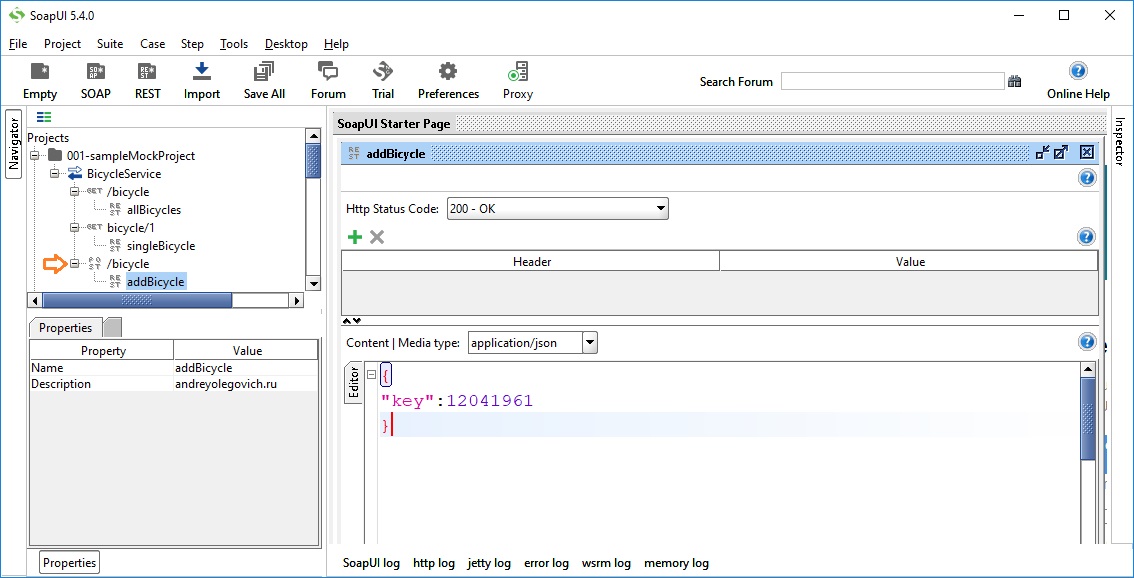Open the jetty log

489,563
